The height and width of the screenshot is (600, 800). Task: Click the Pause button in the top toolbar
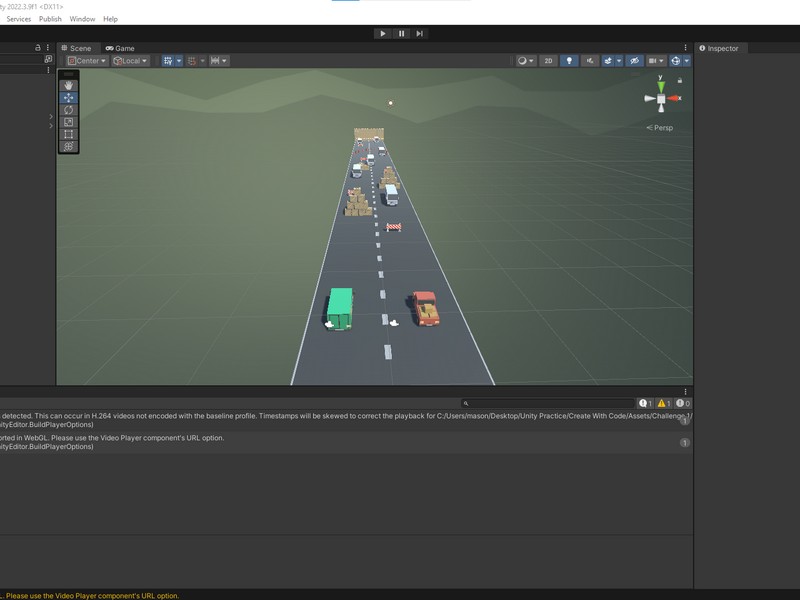(401, 33)
